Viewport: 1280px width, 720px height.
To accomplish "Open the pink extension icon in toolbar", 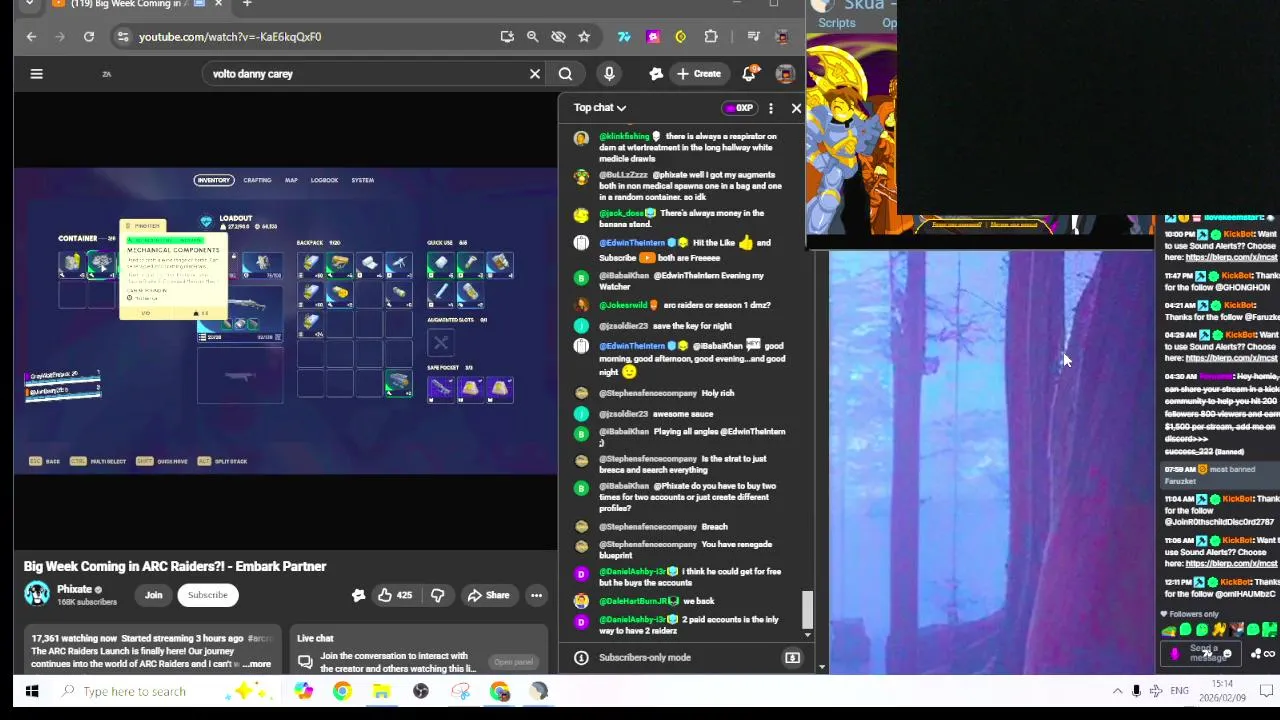I will click(653, 37).
